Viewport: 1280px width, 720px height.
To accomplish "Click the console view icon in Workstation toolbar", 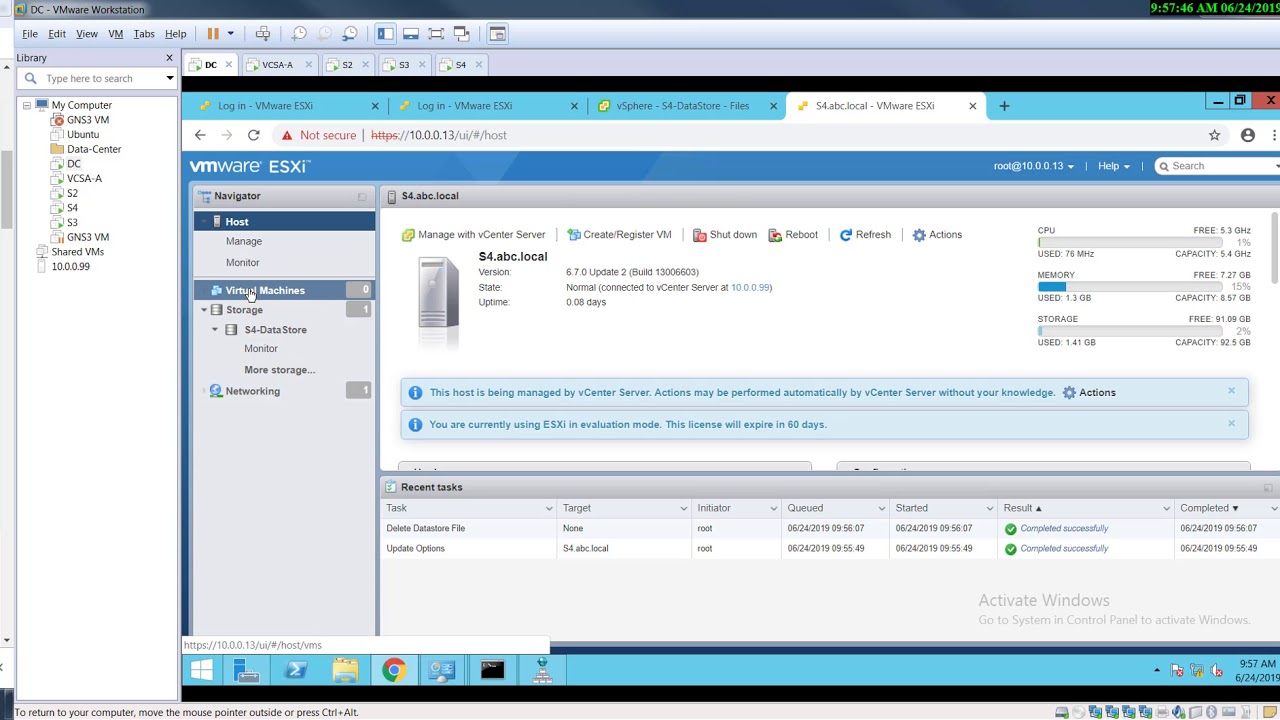I will pos(497,34).
